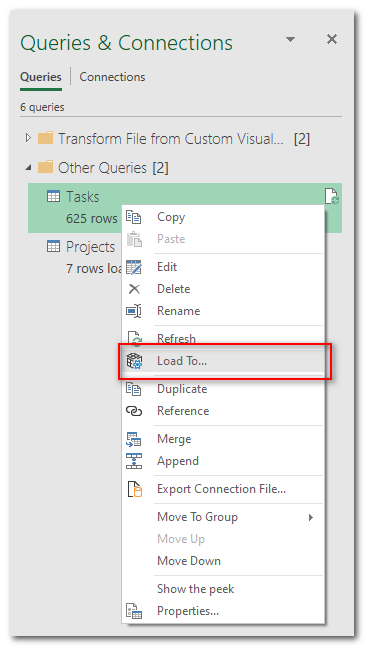The height and width of the screenshot is (647, 365).
Task: Click the Export Connection File icon
Action: click(134, 489)
